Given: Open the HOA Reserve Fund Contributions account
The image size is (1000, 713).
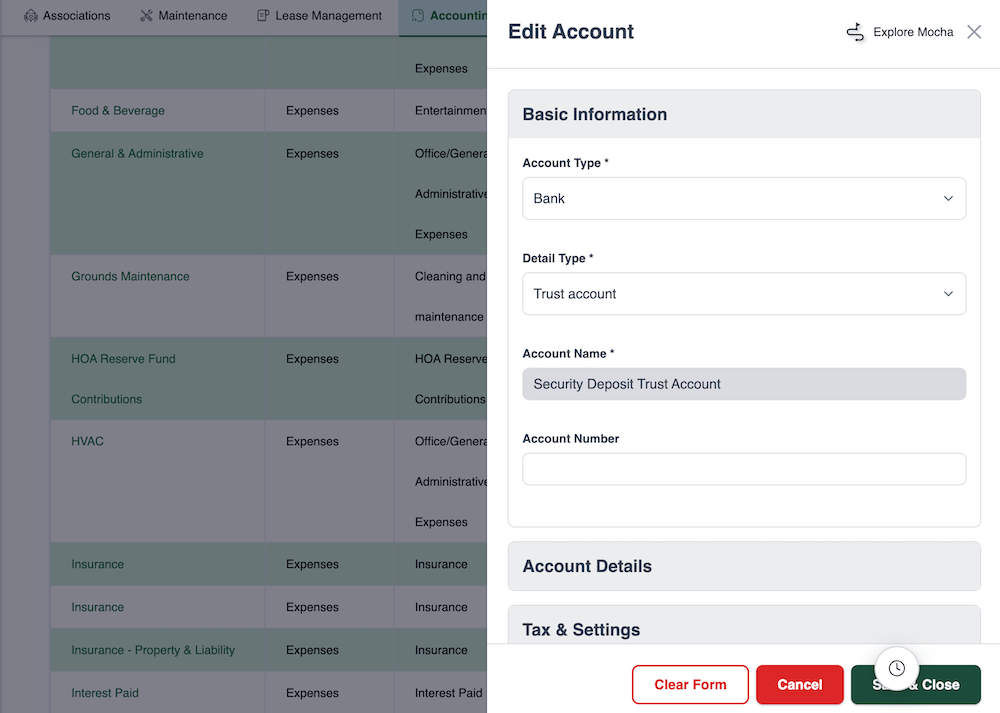Looking at the screenshot, I should 123,379.
